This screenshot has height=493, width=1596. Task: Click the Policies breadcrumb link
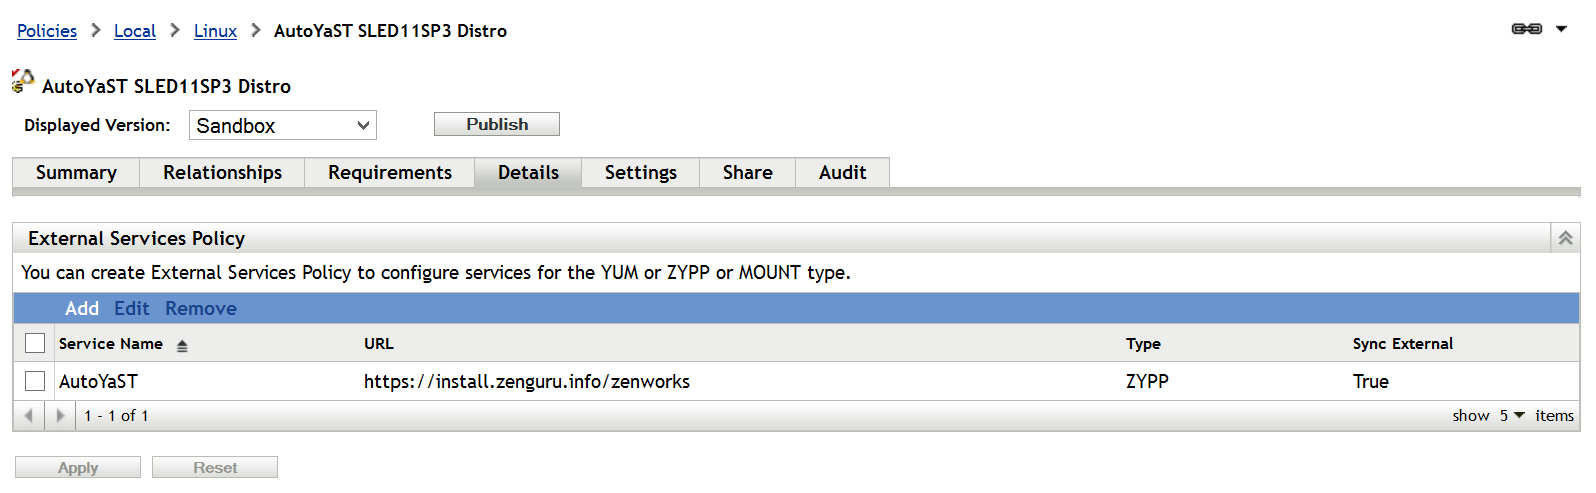(47, 31)
